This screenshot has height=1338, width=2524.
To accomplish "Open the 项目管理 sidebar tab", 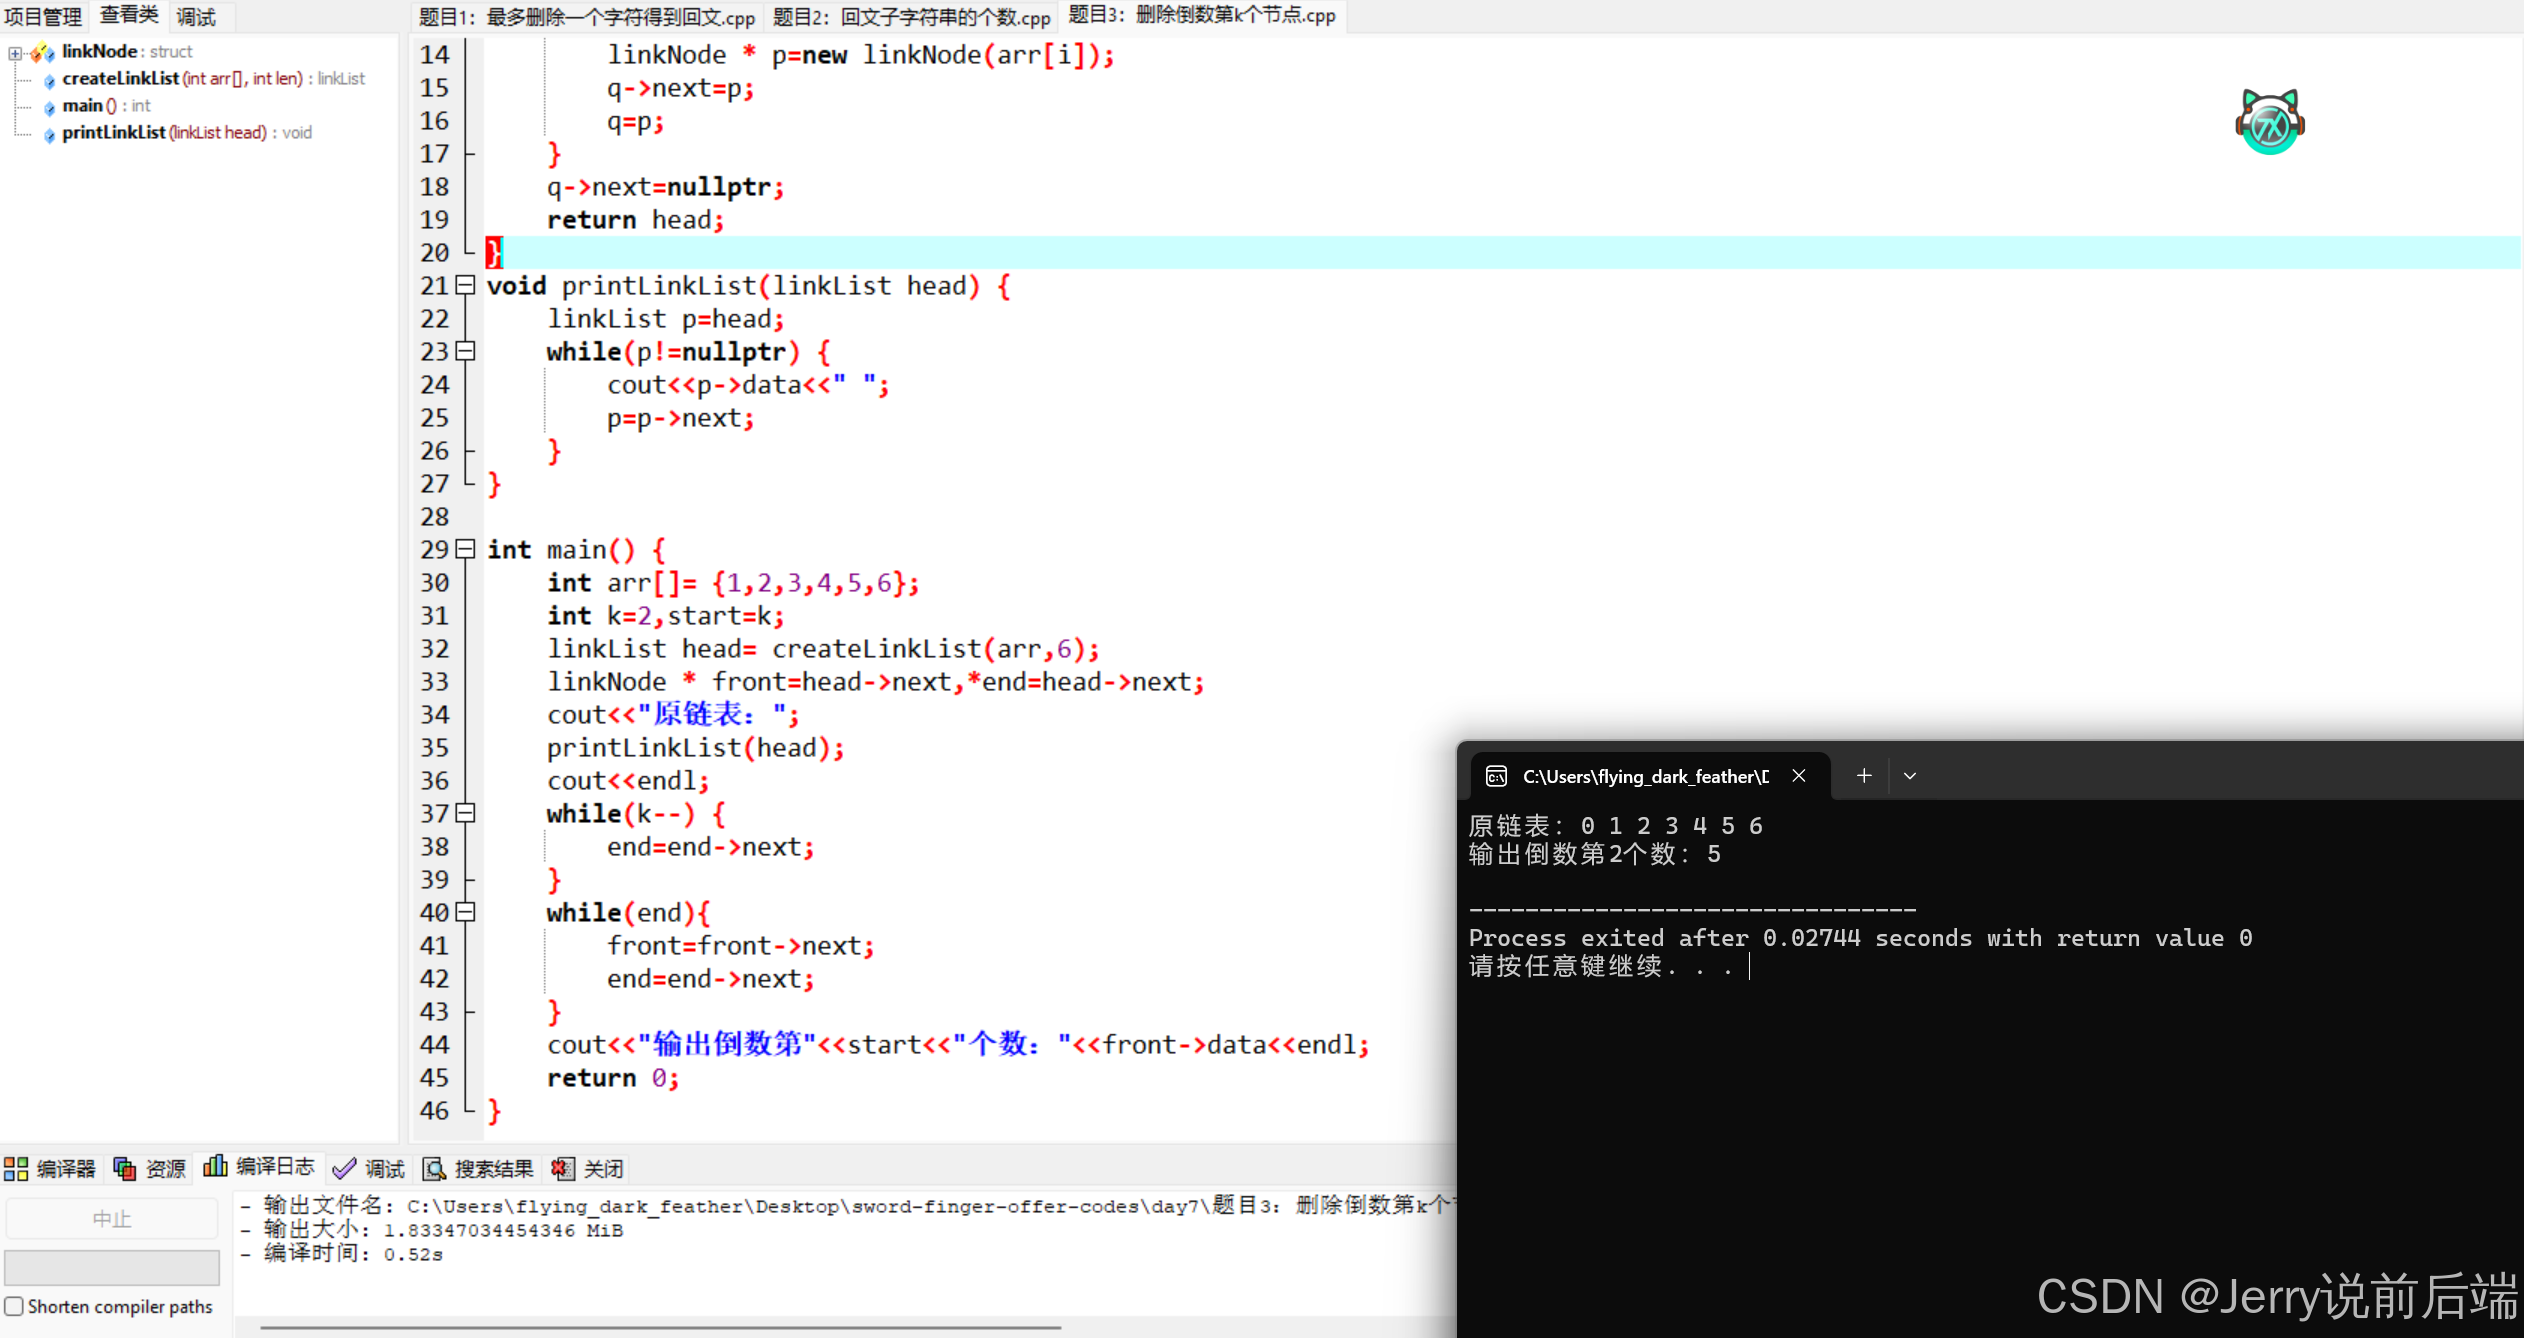I will click(43, 17).
